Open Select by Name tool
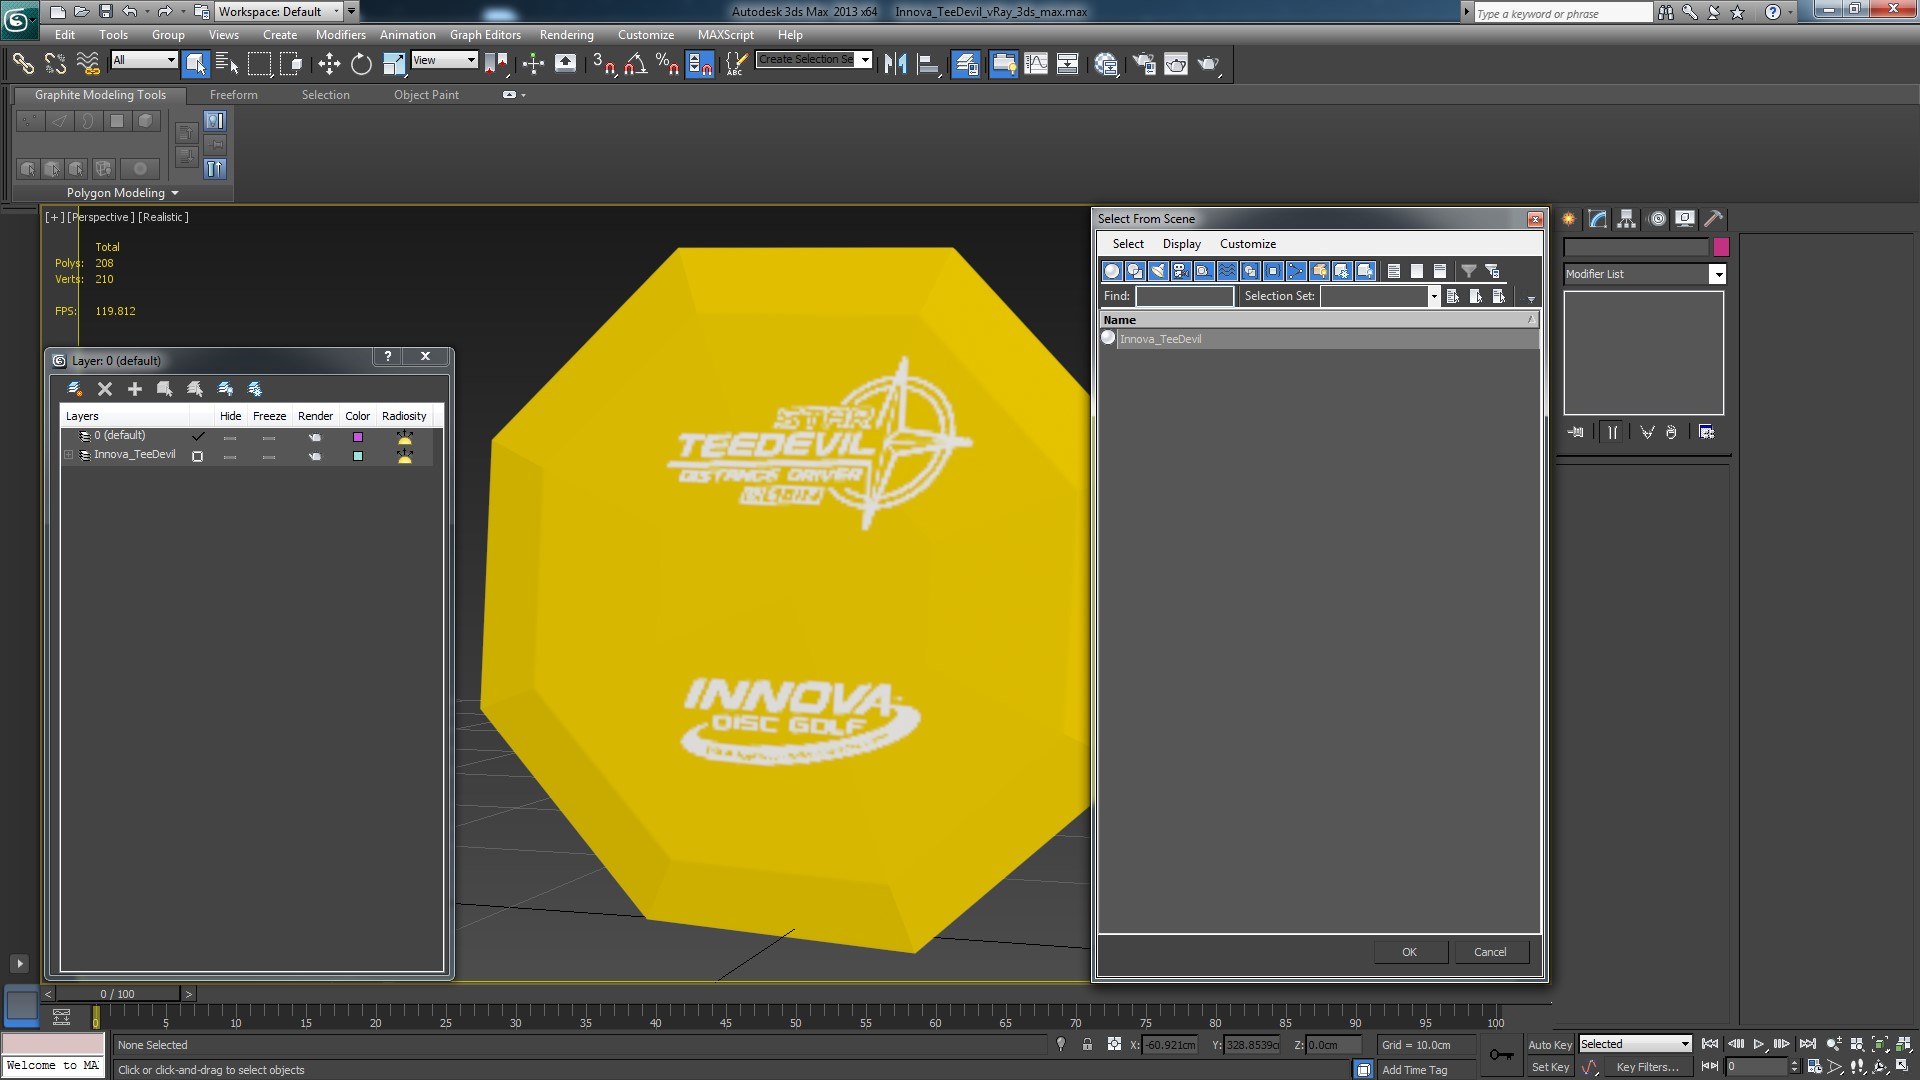This screenshot has height=1080, width=1920. (x=227, y=64)
